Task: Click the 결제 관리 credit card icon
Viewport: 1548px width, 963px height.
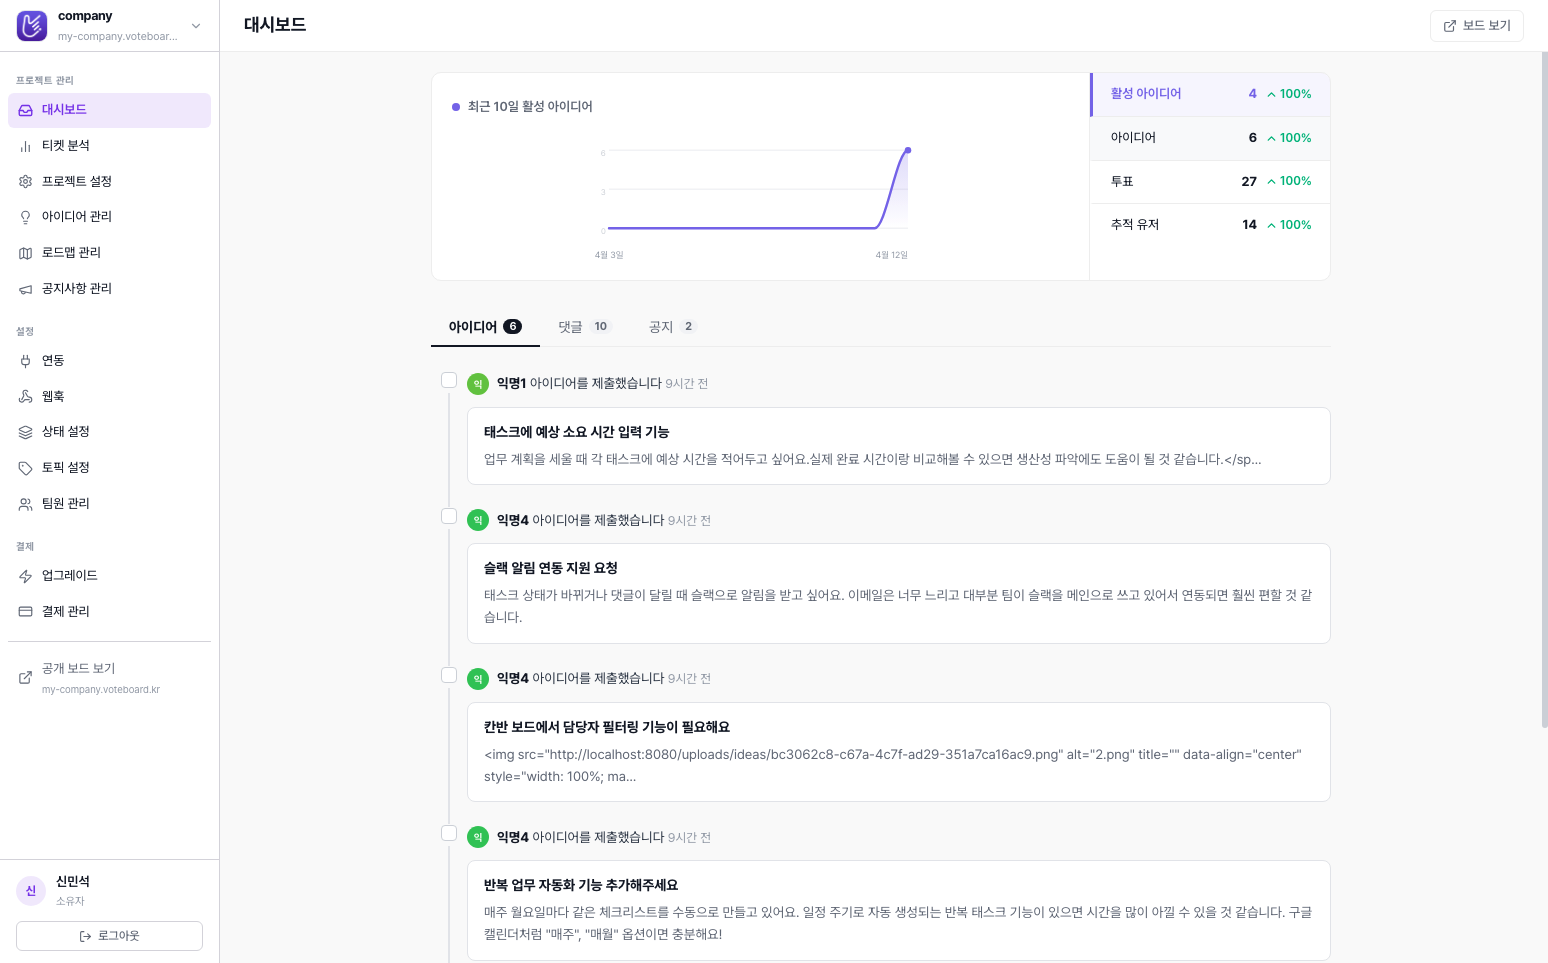Action: 26,612
